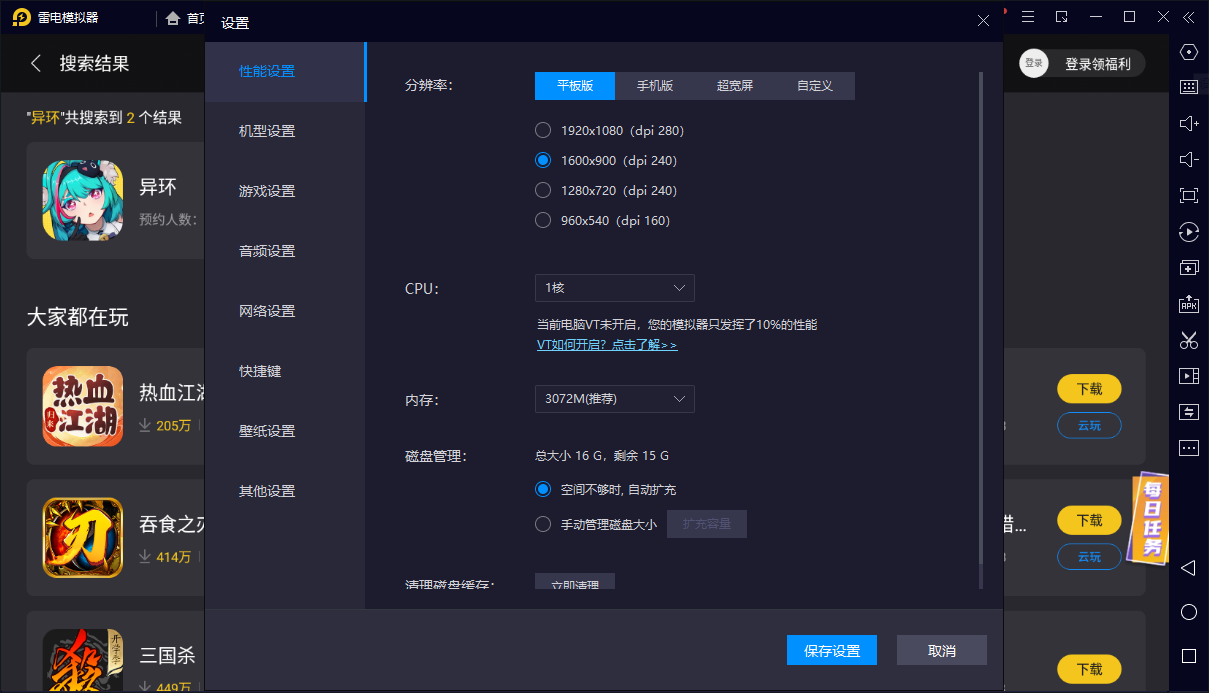
Task: Open 音频设置 settings section
Action: click(286, 252)
